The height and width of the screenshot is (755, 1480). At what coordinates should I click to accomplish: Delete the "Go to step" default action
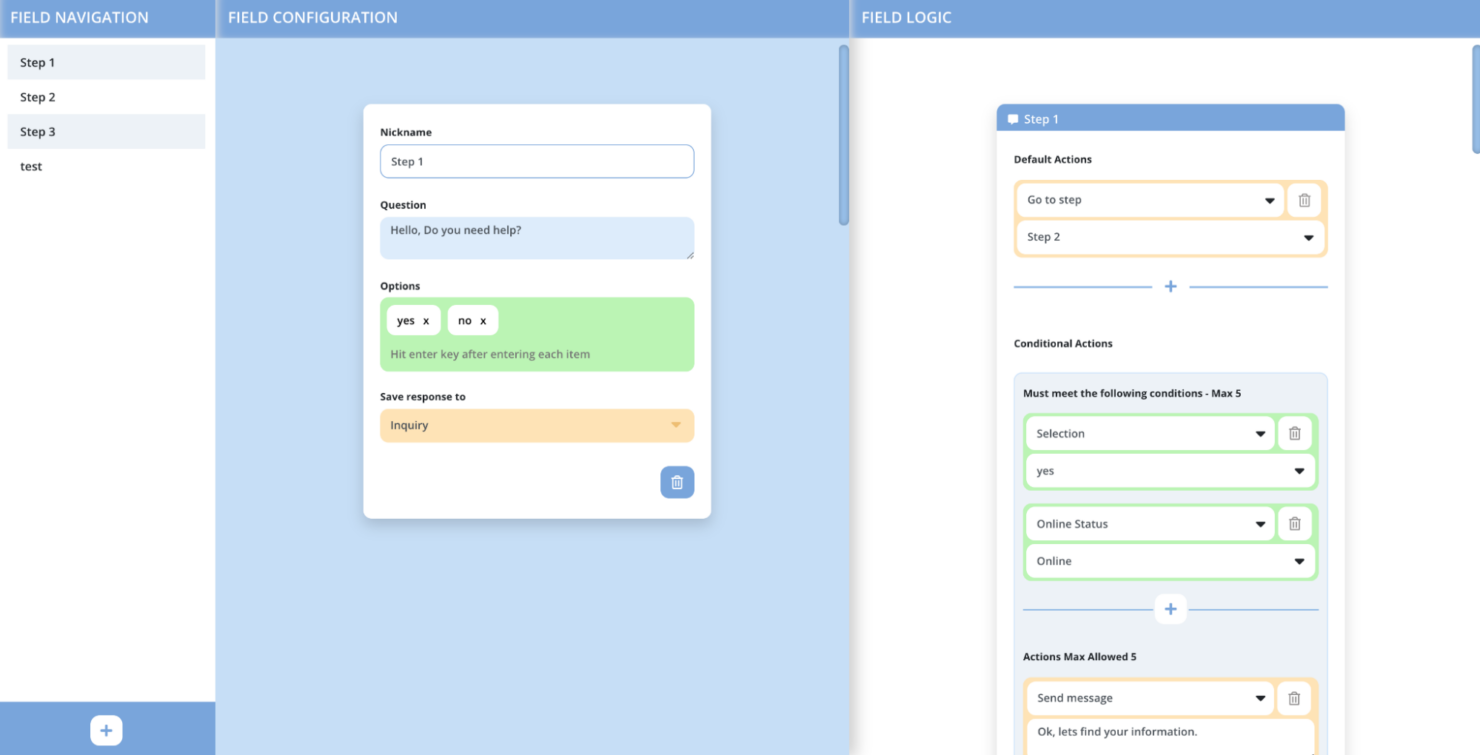pos(1304,199)
